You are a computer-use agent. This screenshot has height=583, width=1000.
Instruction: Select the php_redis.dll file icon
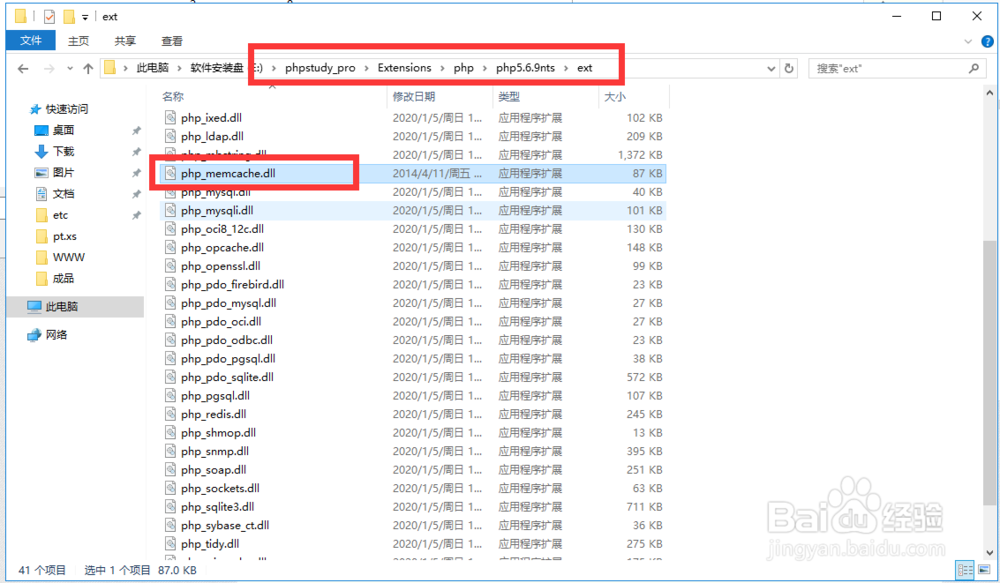[170, 413]
